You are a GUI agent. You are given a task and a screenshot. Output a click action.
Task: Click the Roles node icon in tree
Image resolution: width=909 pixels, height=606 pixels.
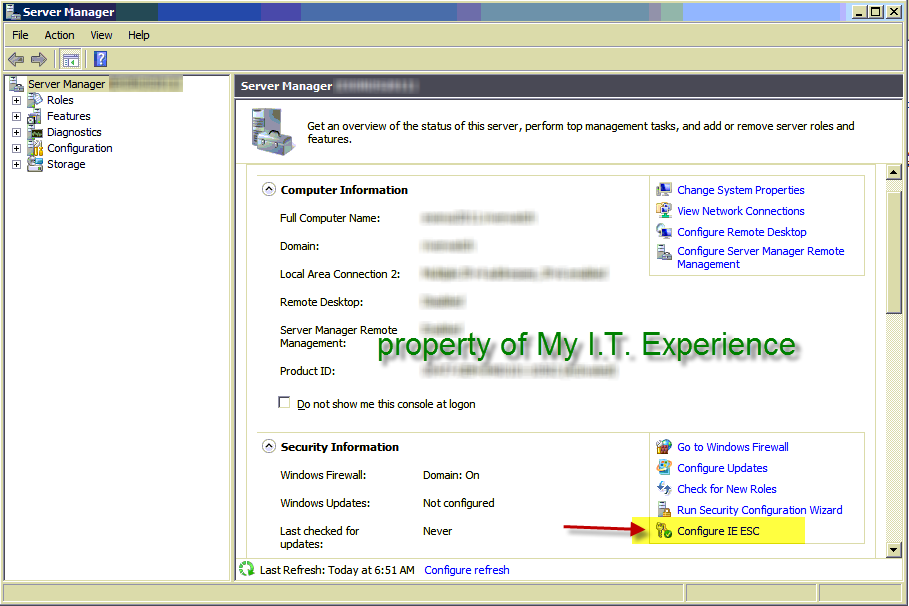[35, 100]
